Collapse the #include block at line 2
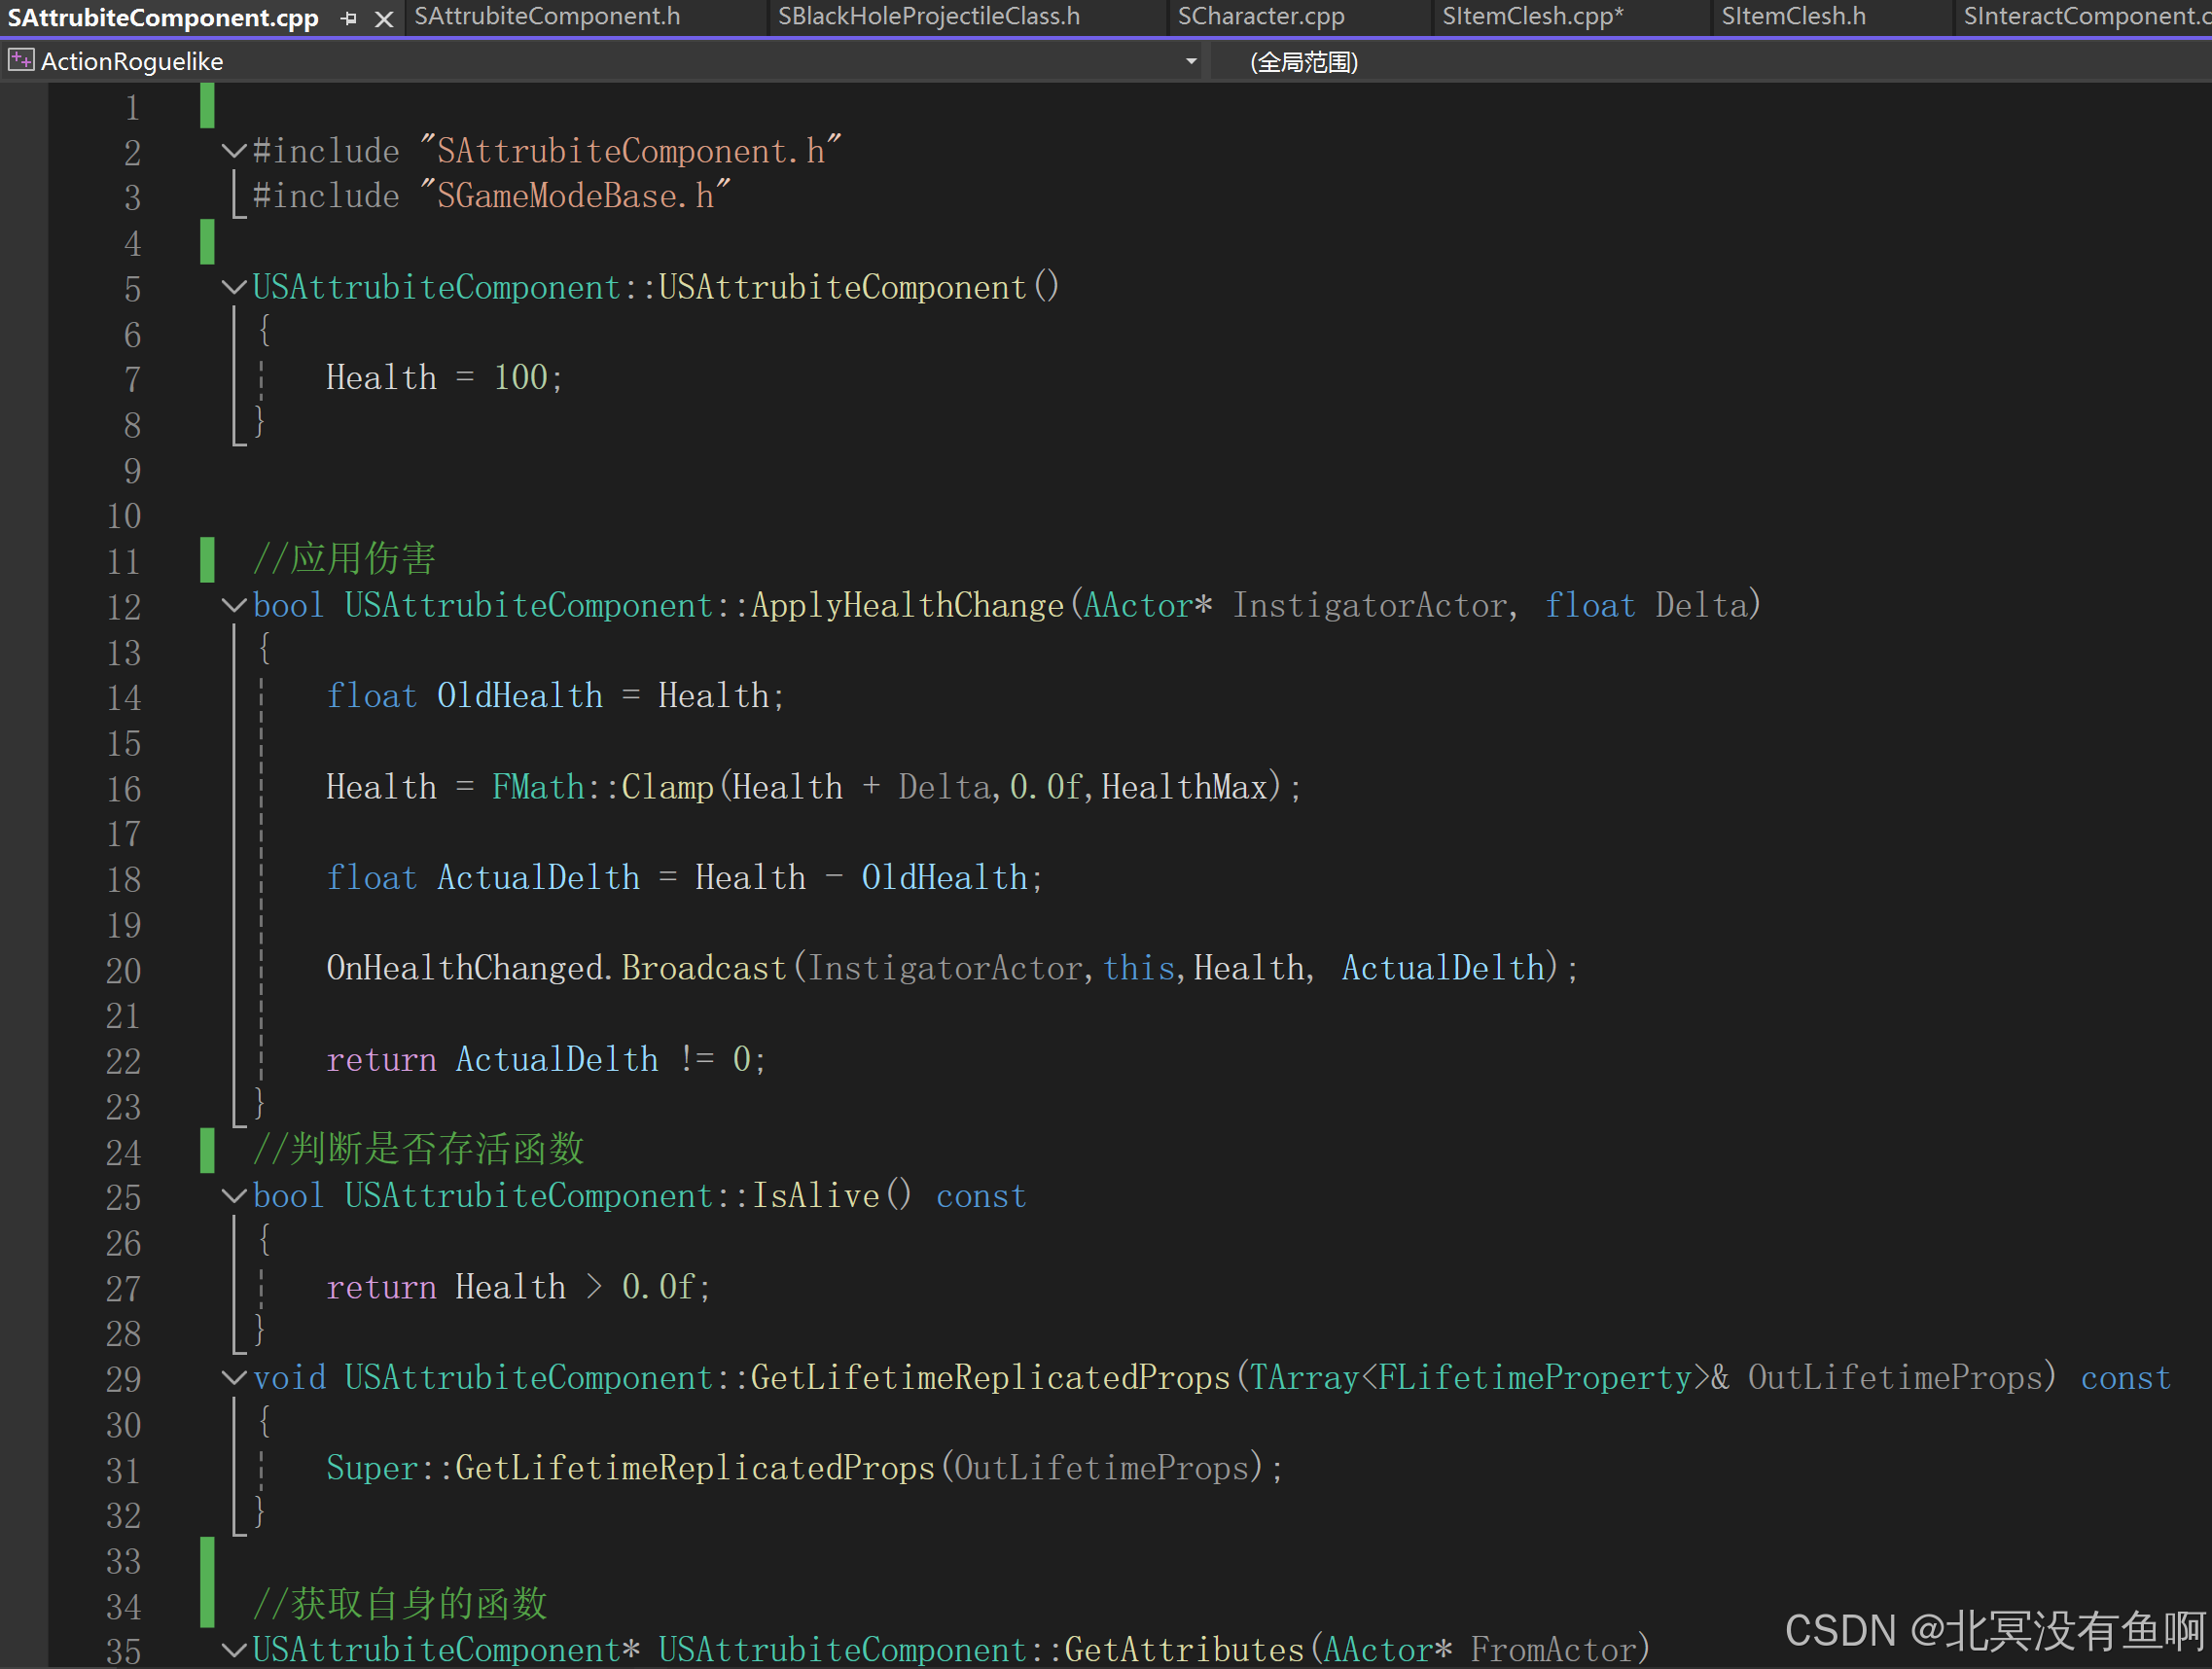The image size is (2212, 1669). click(x=234, y=151)
